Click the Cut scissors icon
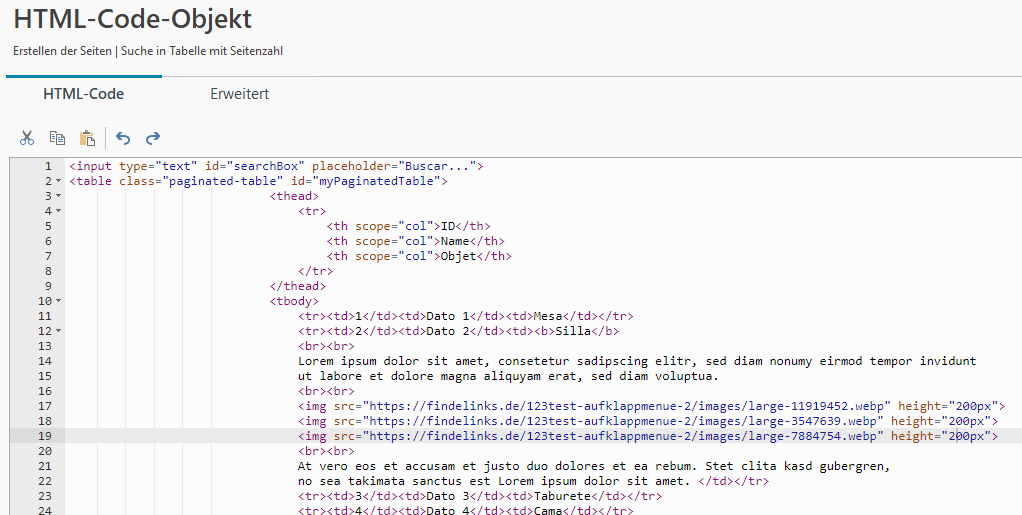1022x515 pixels. (x=27, y=138)
